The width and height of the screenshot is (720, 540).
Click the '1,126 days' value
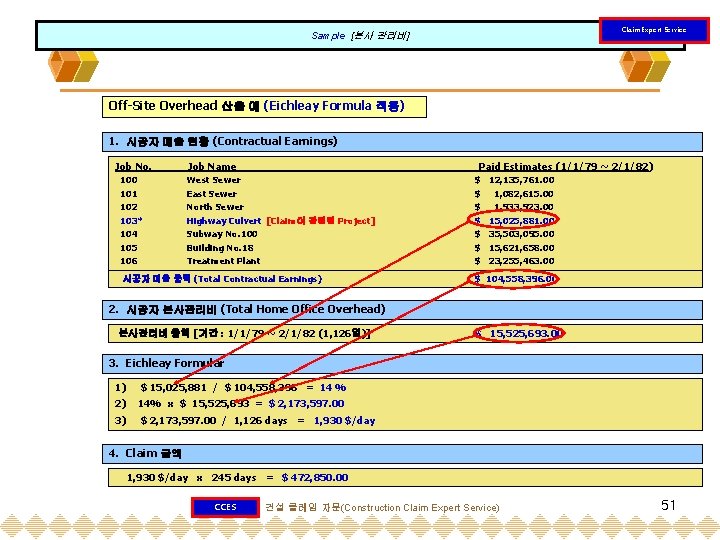point(260,421)
